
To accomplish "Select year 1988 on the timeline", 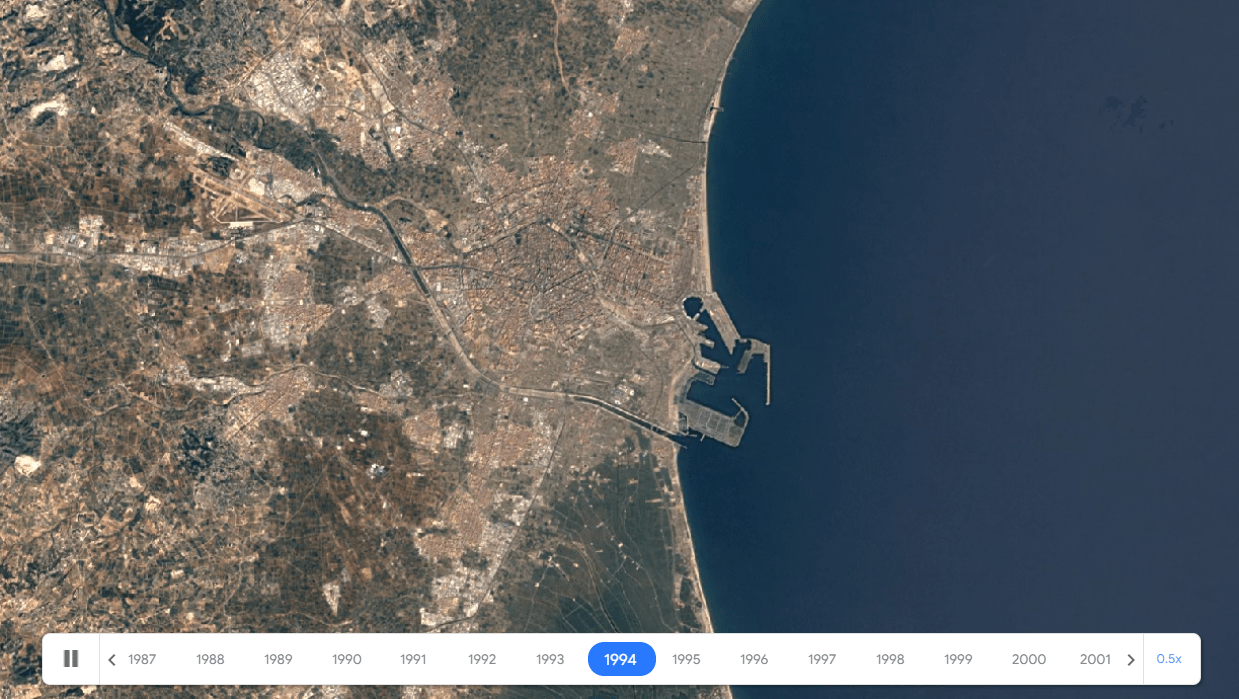I will tap(210, 660).
